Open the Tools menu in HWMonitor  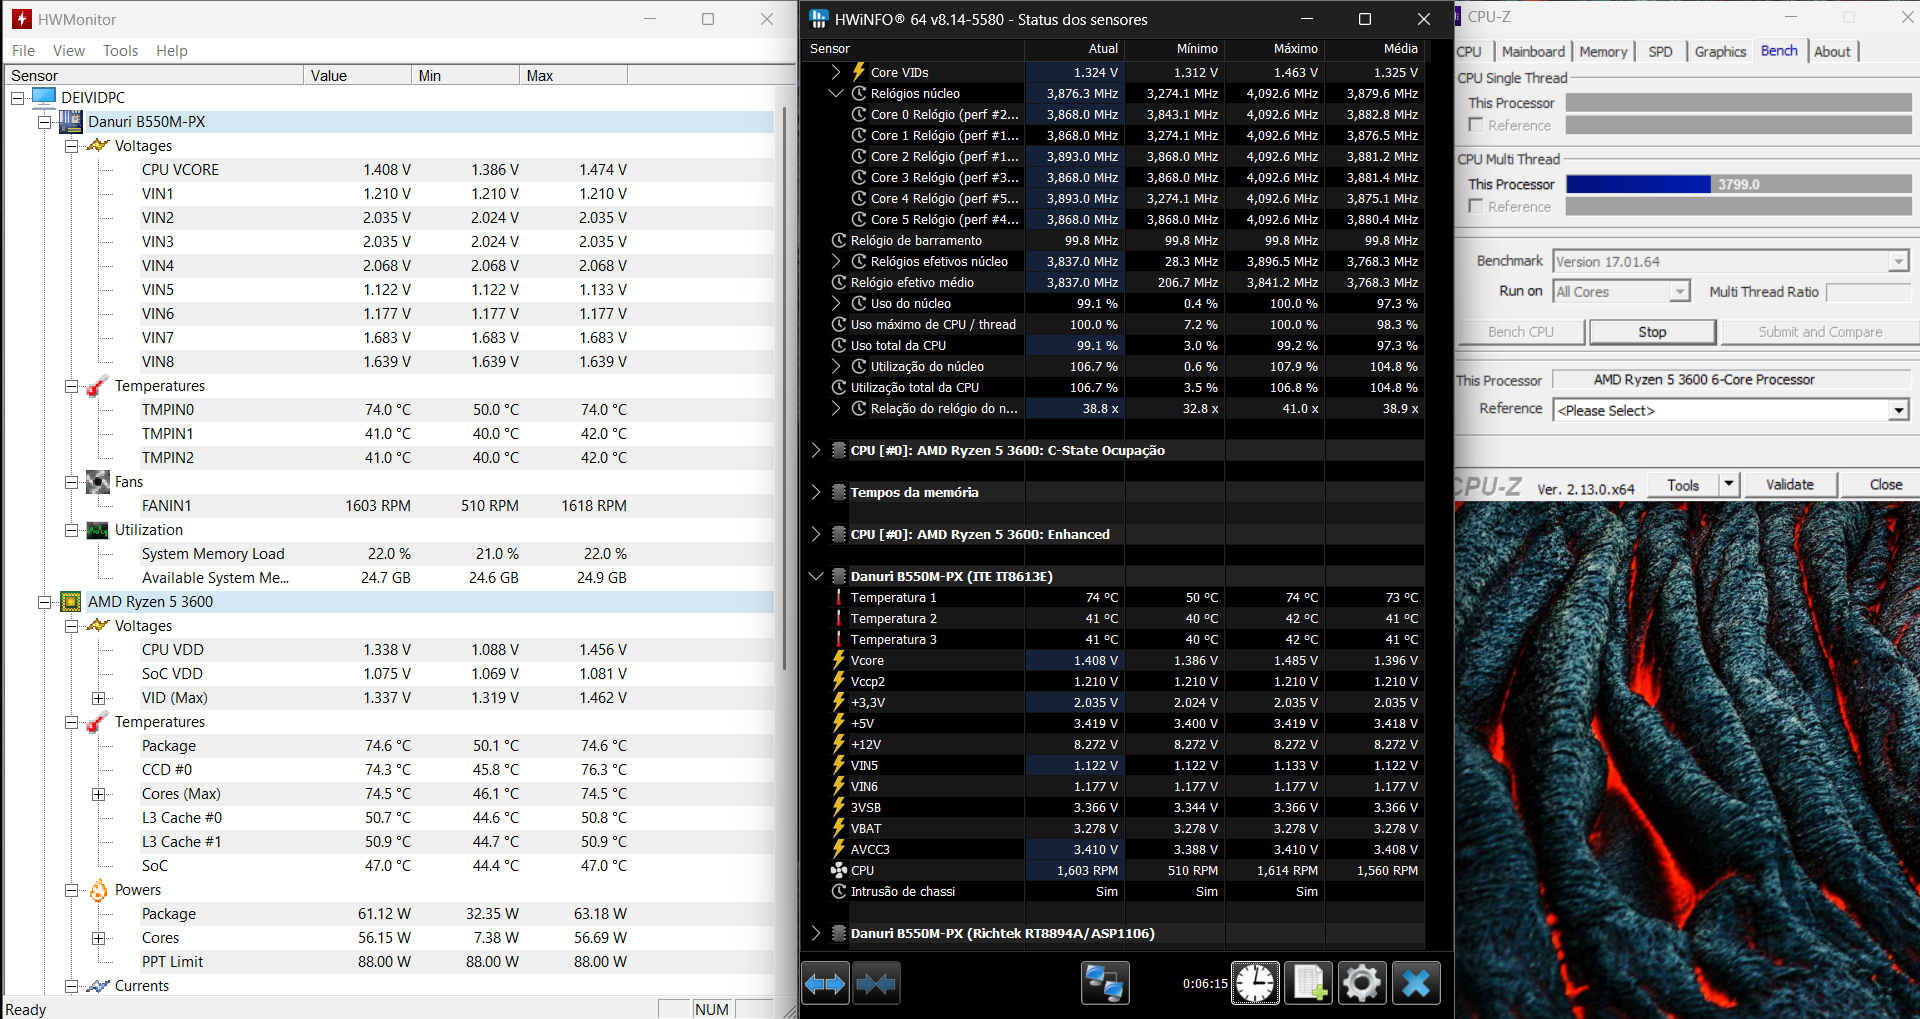click(x=120, y=50)
